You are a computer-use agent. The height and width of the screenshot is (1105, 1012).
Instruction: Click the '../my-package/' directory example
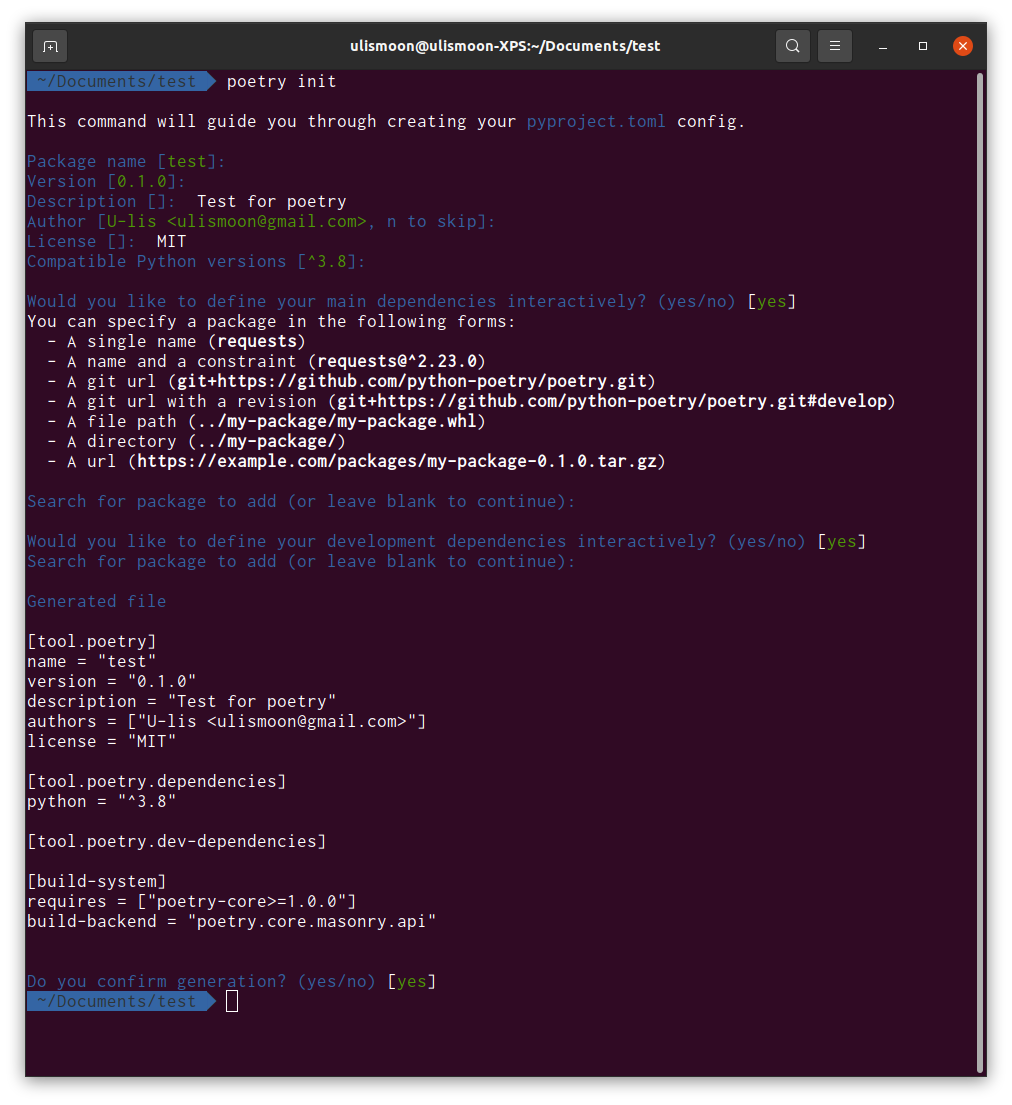(x=266, y=441)
